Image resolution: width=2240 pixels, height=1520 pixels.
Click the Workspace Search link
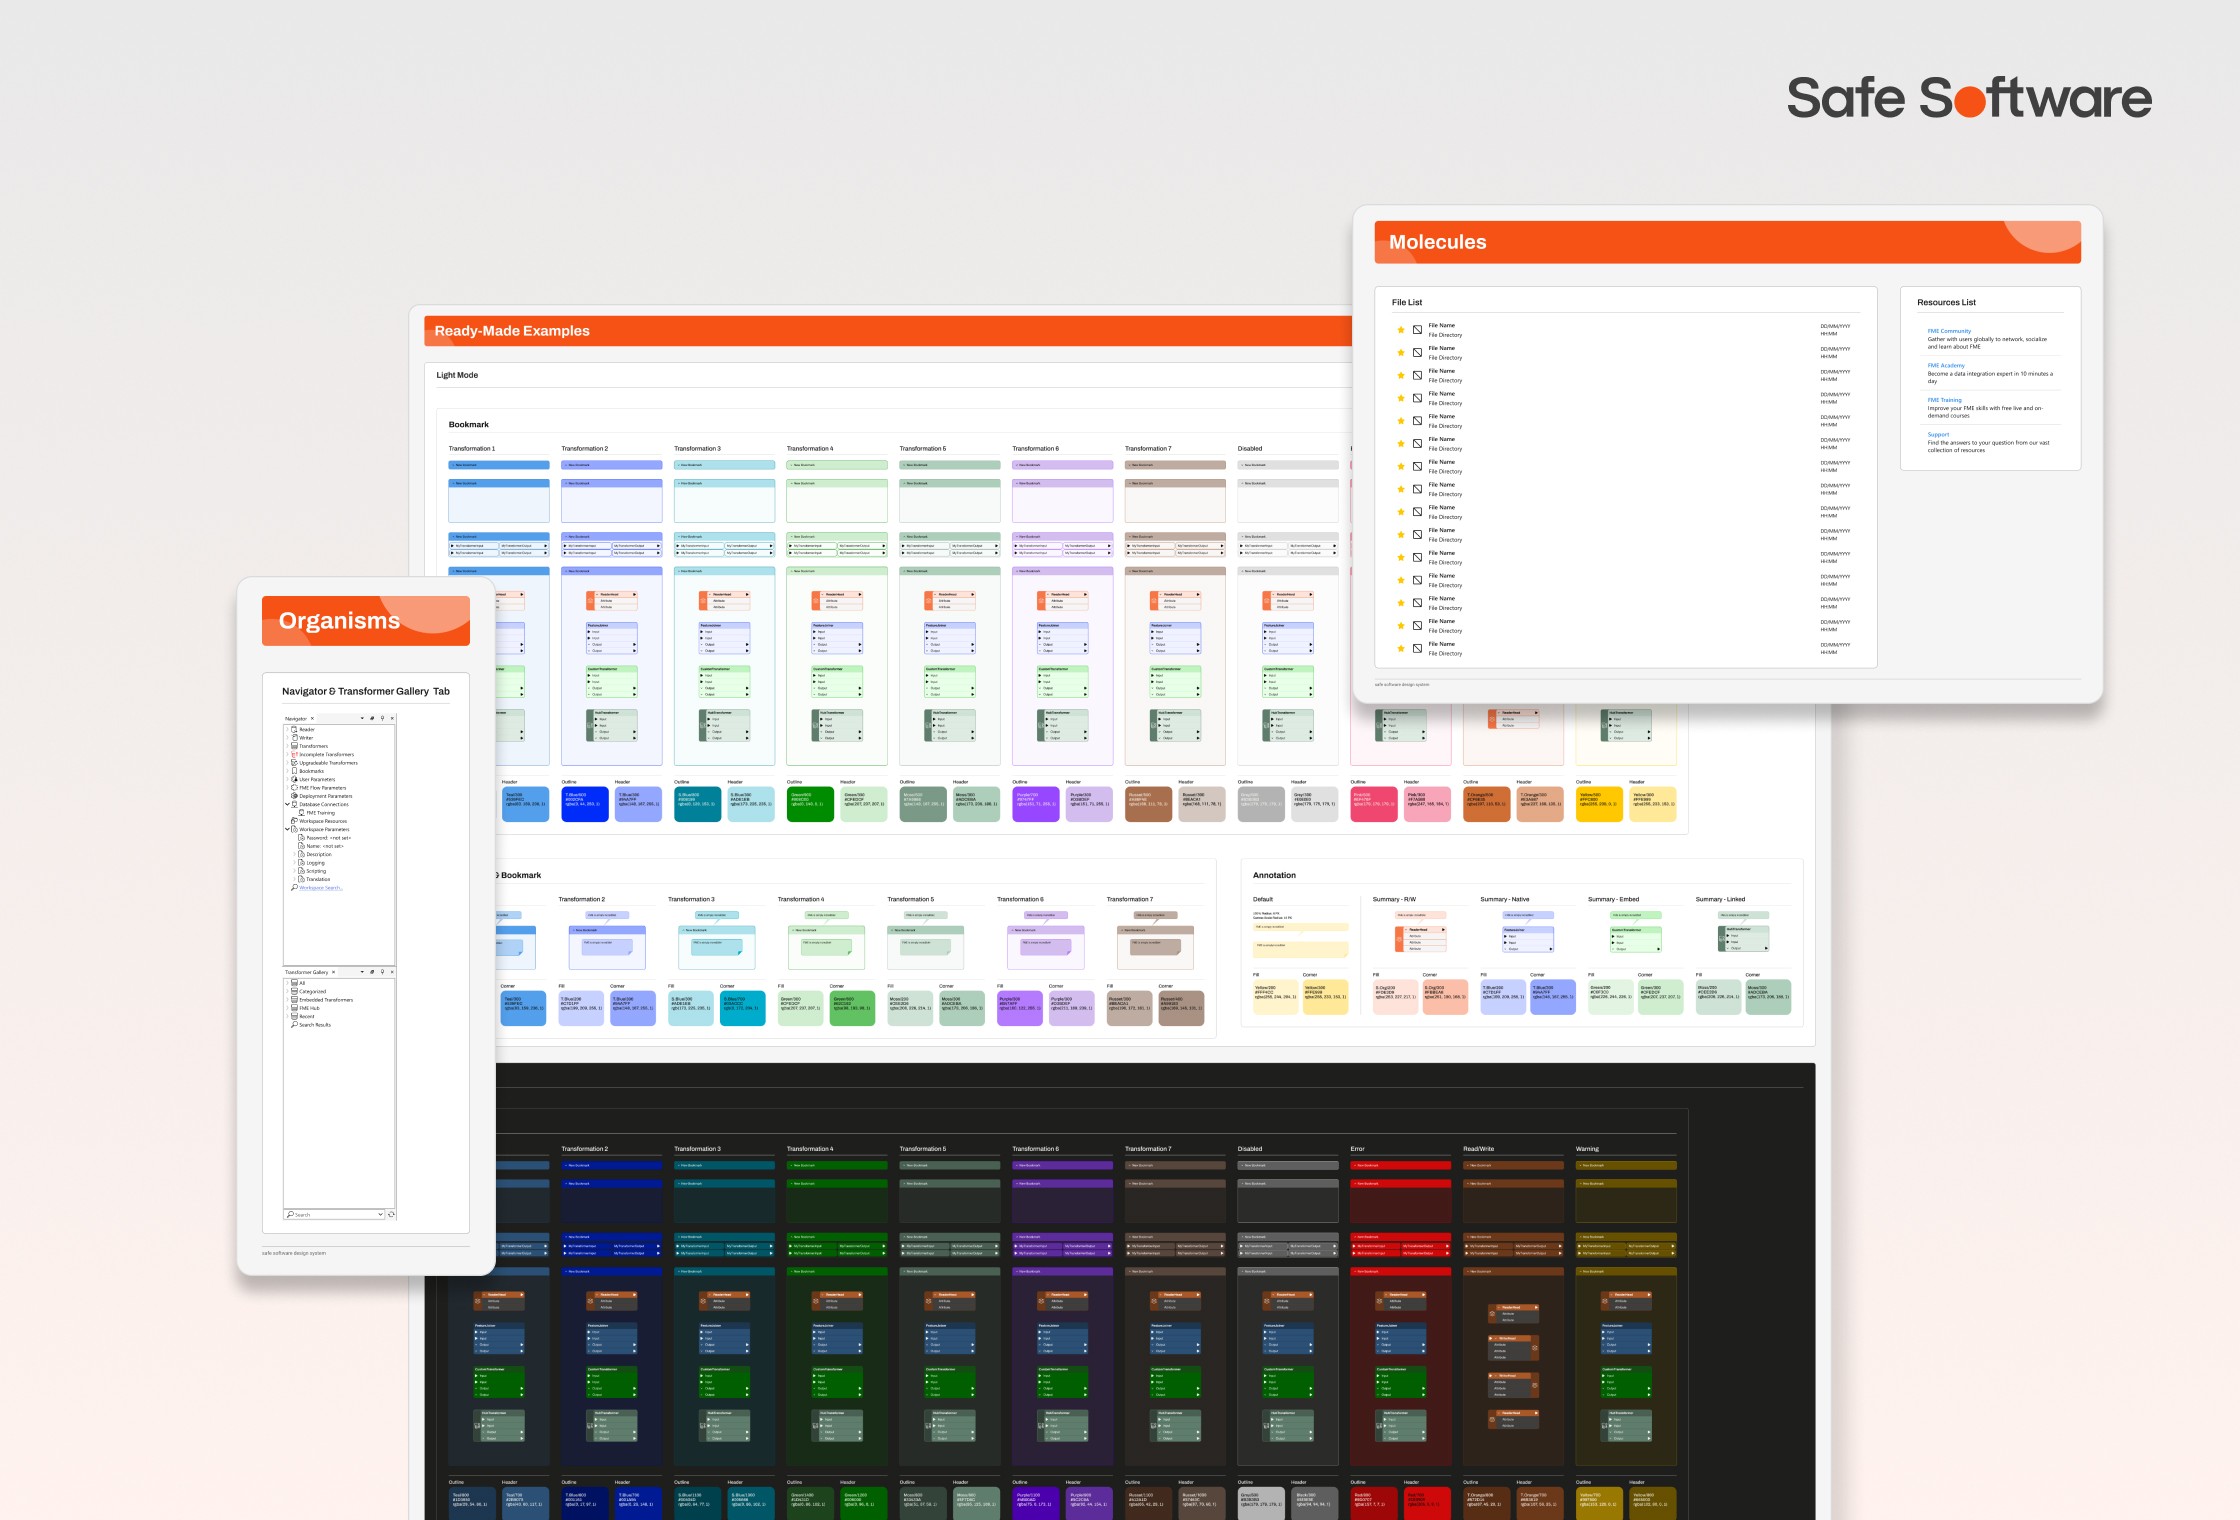tap(321, 888)
